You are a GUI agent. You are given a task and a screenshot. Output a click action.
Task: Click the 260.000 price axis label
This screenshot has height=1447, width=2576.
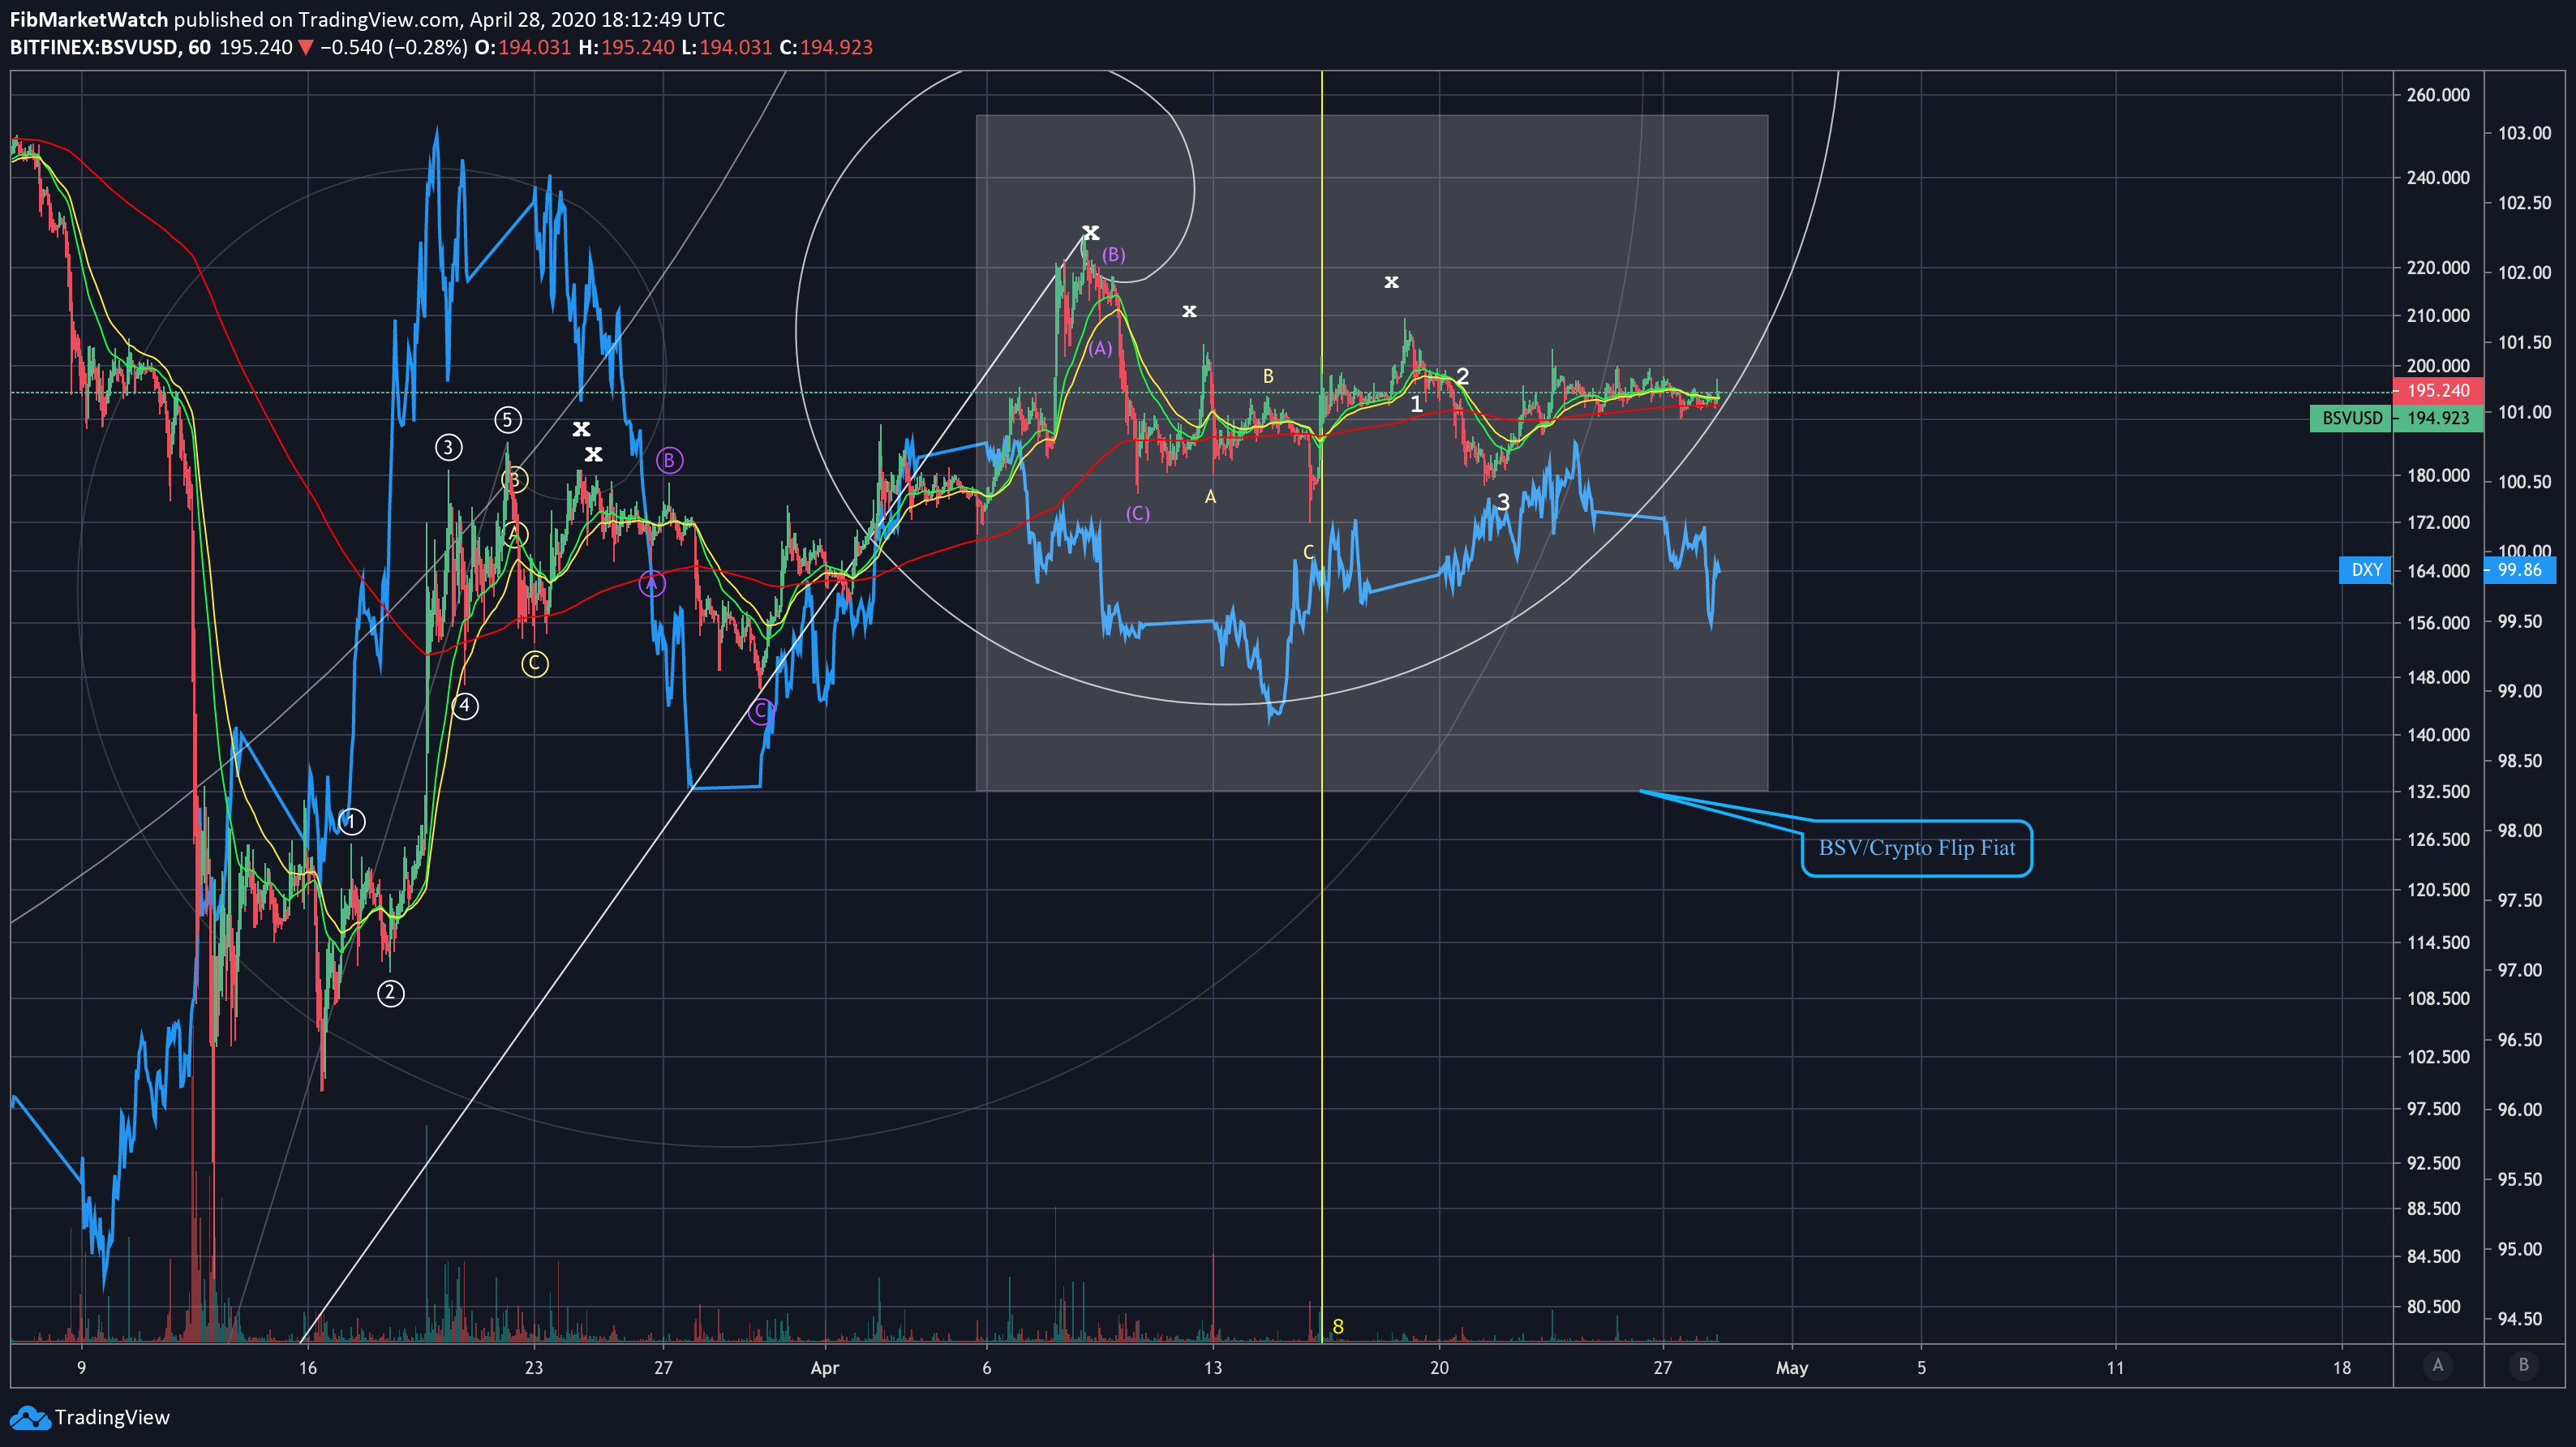click(x=2437, y=95)
